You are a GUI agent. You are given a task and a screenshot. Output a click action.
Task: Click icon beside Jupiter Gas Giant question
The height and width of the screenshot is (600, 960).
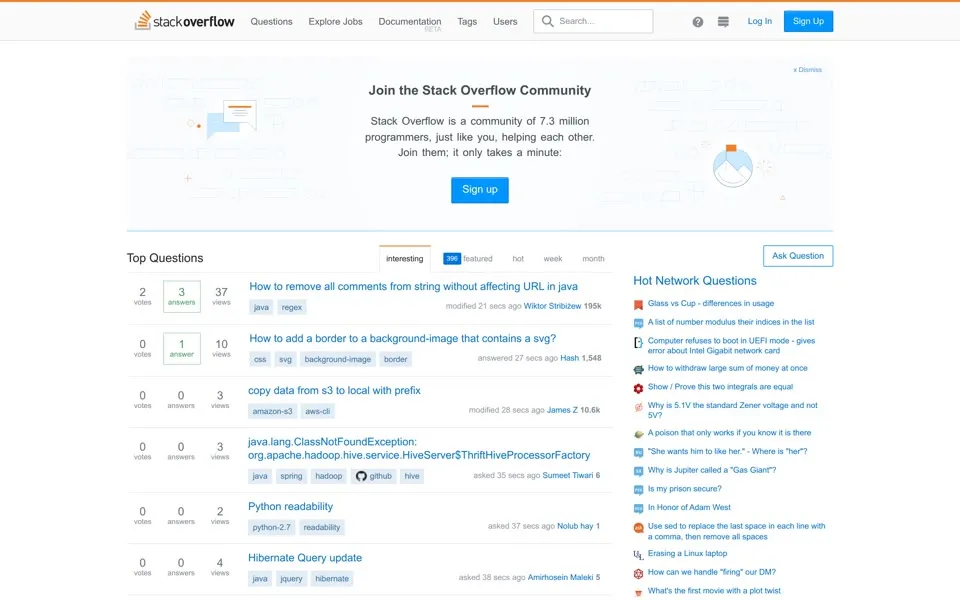pos(638,471)
